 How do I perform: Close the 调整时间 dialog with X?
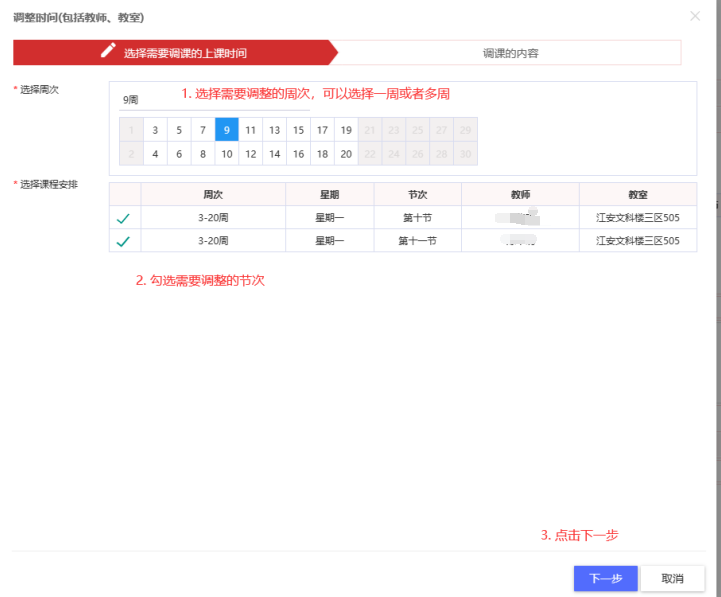[696, 17]
